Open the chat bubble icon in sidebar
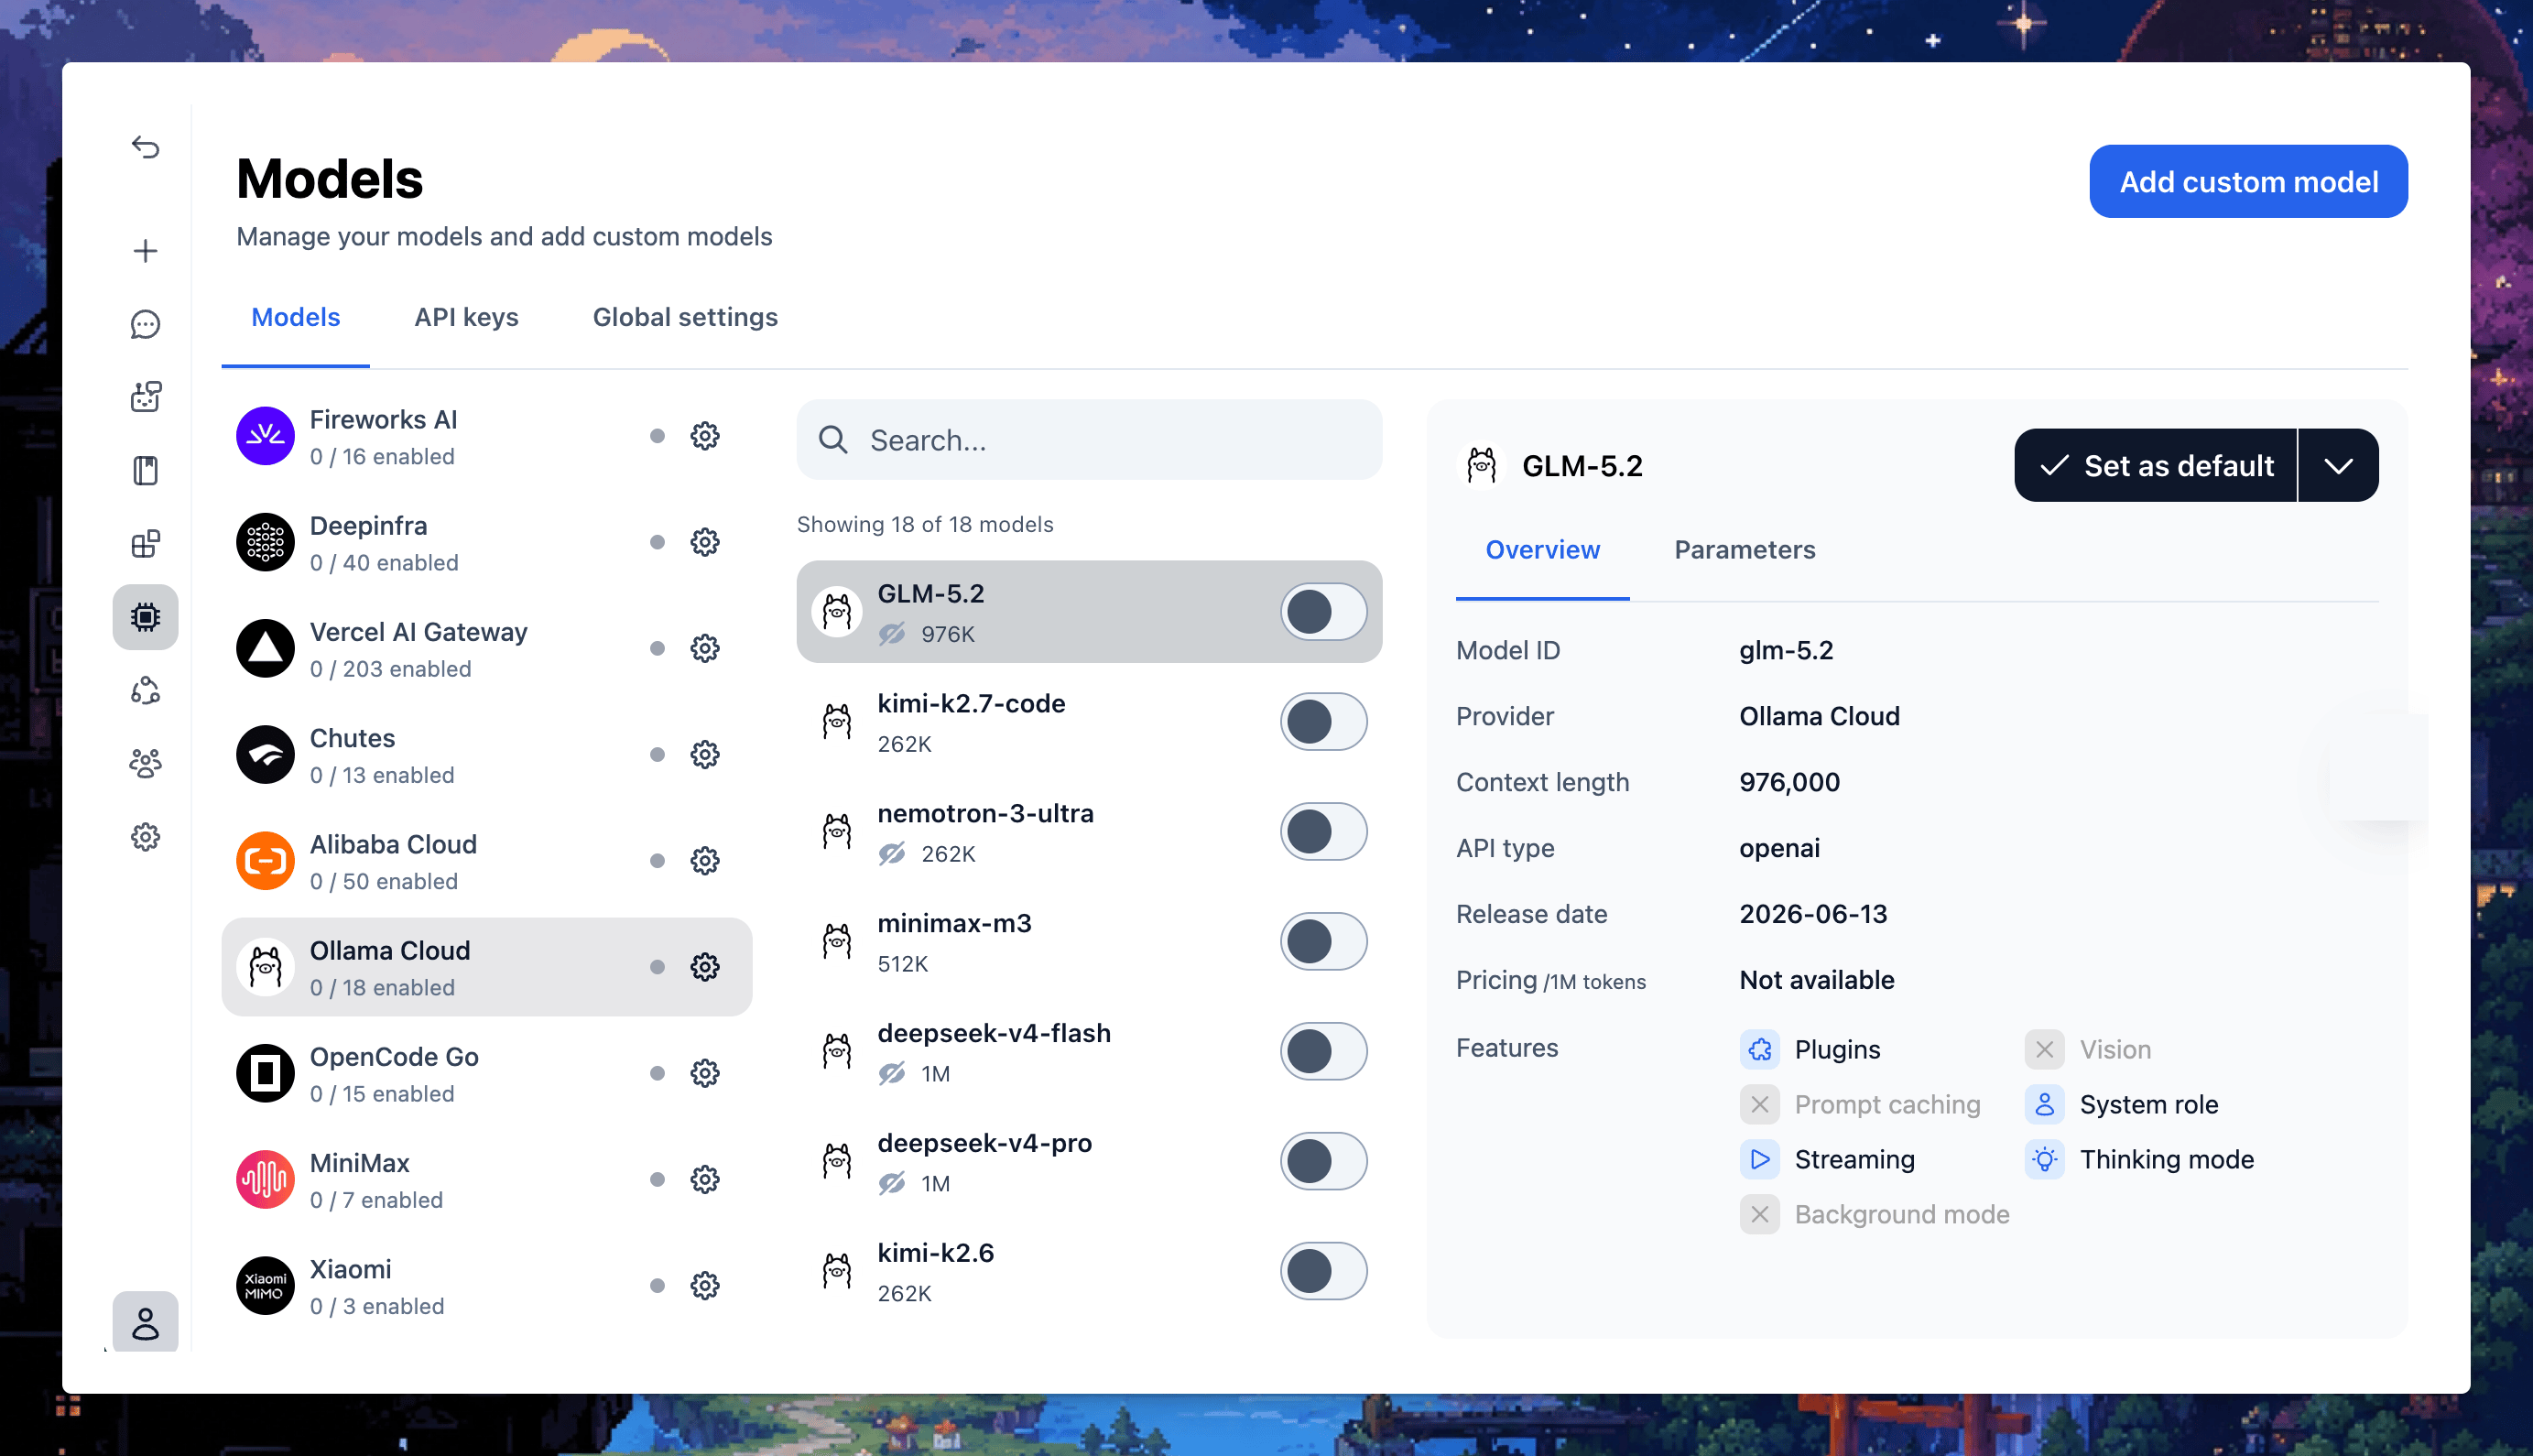 [146, 324]
